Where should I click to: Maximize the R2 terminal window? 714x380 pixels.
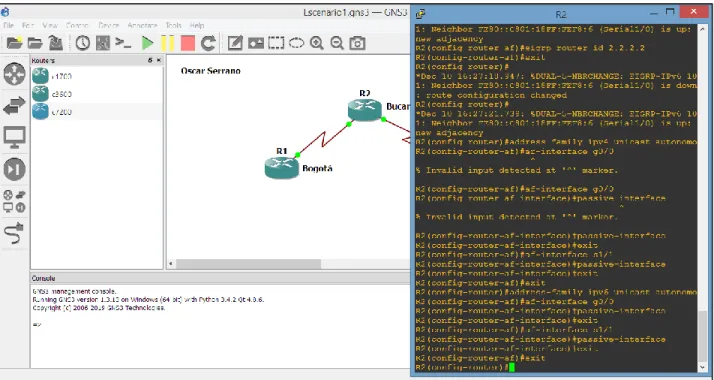[670, 12]
